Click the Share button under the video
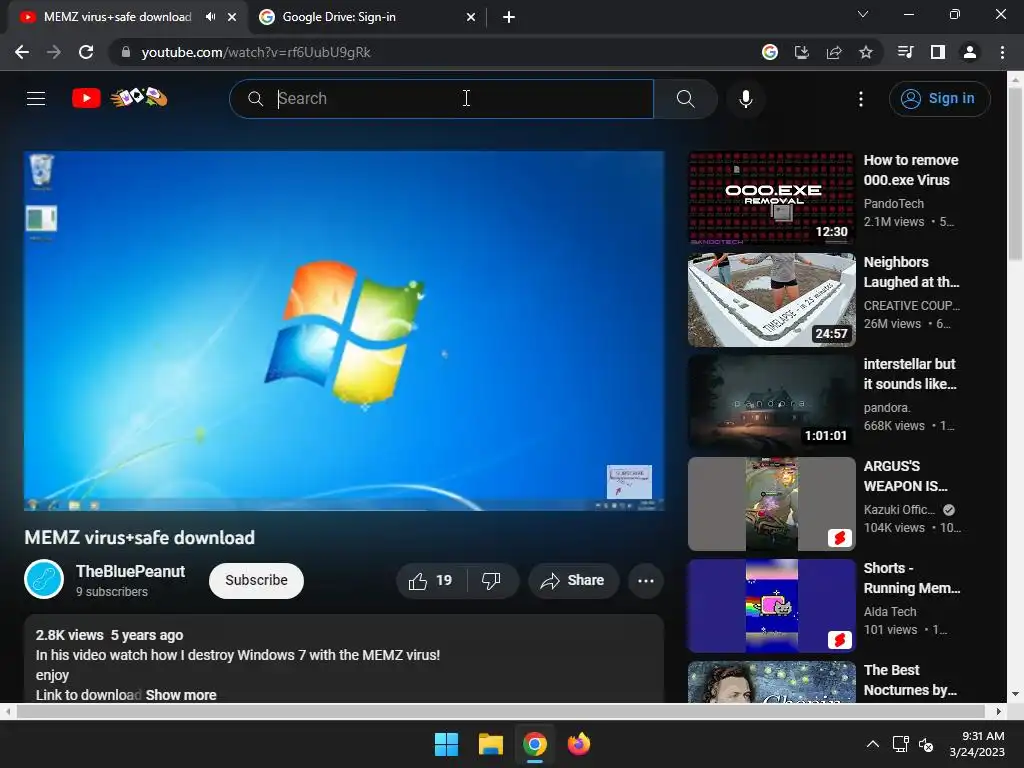The height and width of the screenshot is (768, 1024). coord(573,581)
